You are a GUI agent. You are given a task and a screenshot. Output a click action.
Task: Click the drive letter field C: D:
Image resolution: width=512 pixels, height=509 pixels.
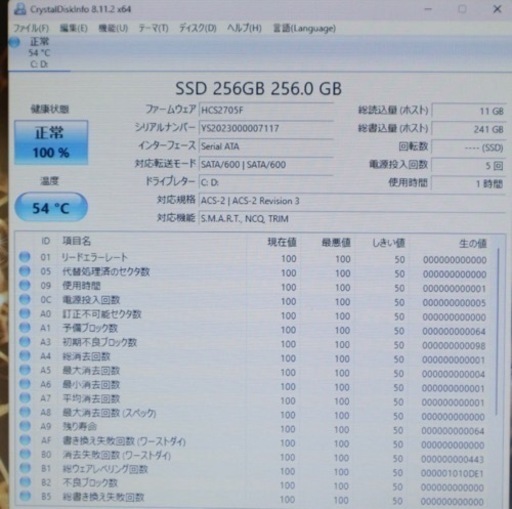[266, 182]
